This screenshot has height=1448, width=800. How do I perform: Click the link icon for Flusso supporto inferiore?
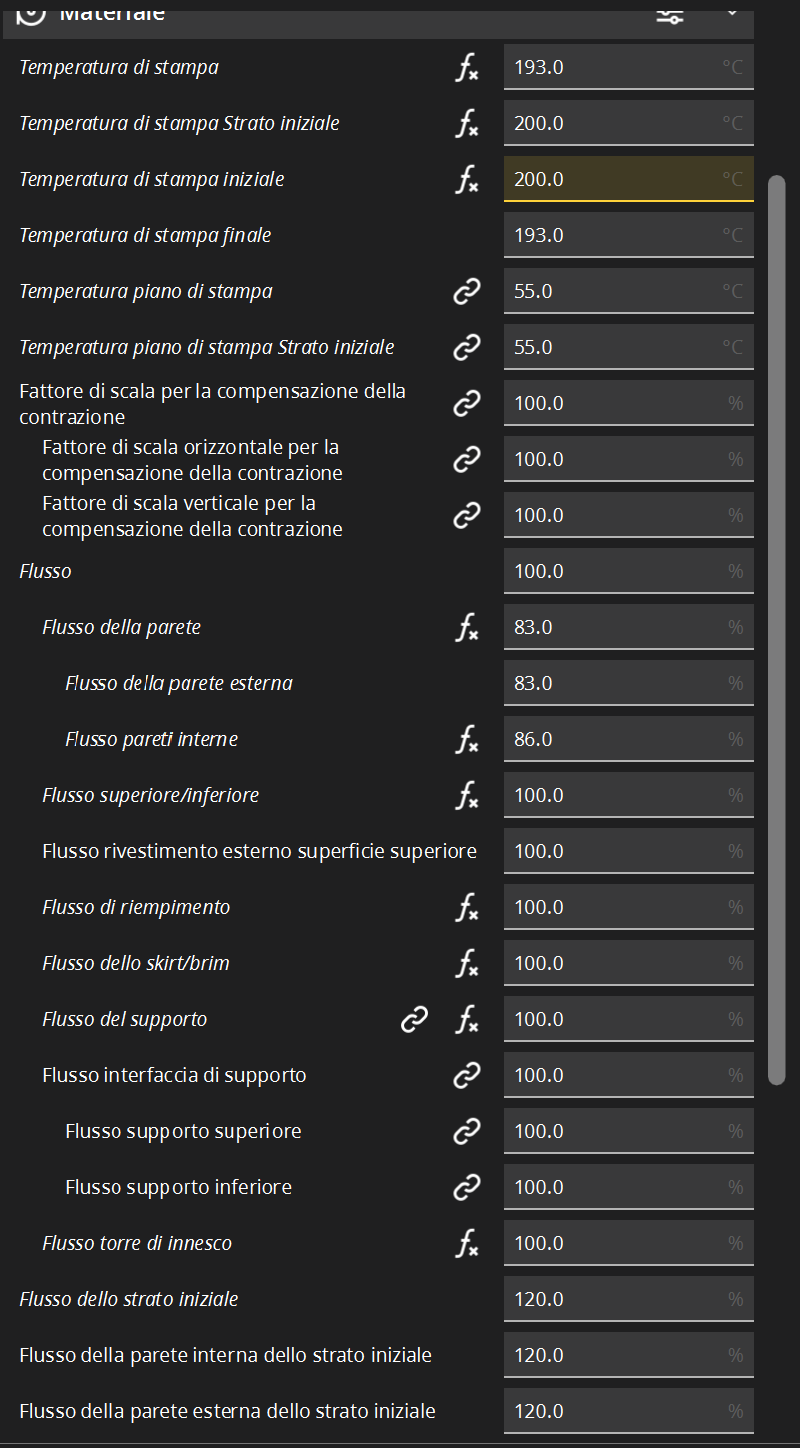[466, 1188]
